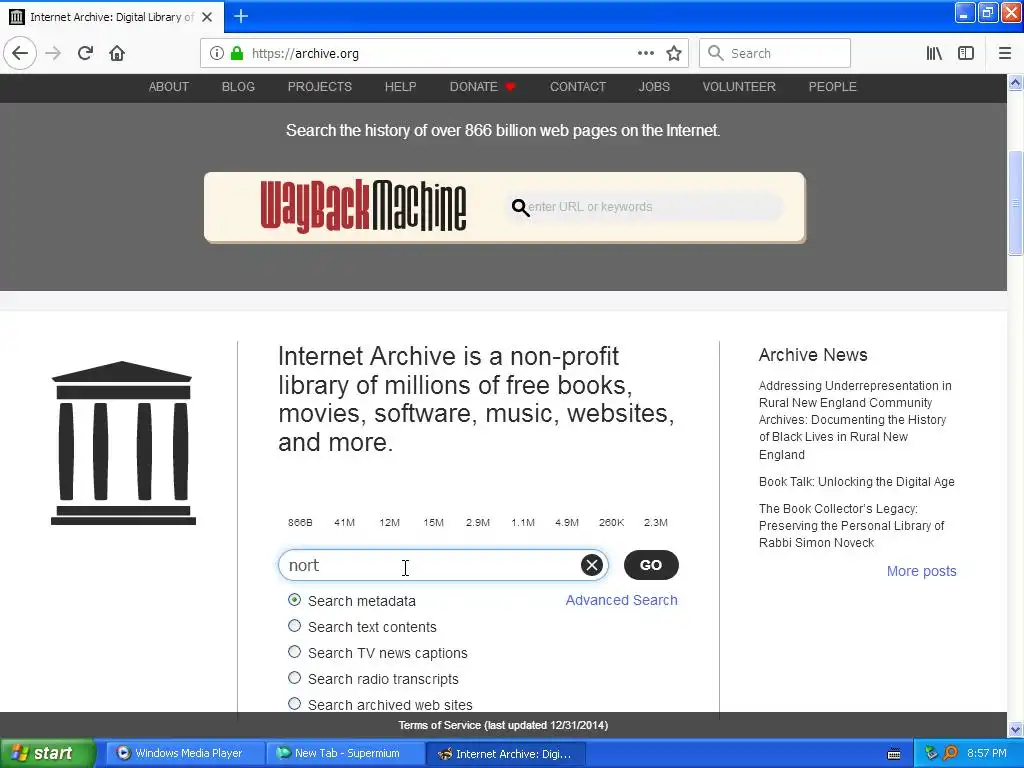Clear the search box with X icon
The height and width of the screenshot is (768, 1024).
[x=592, y=565]
